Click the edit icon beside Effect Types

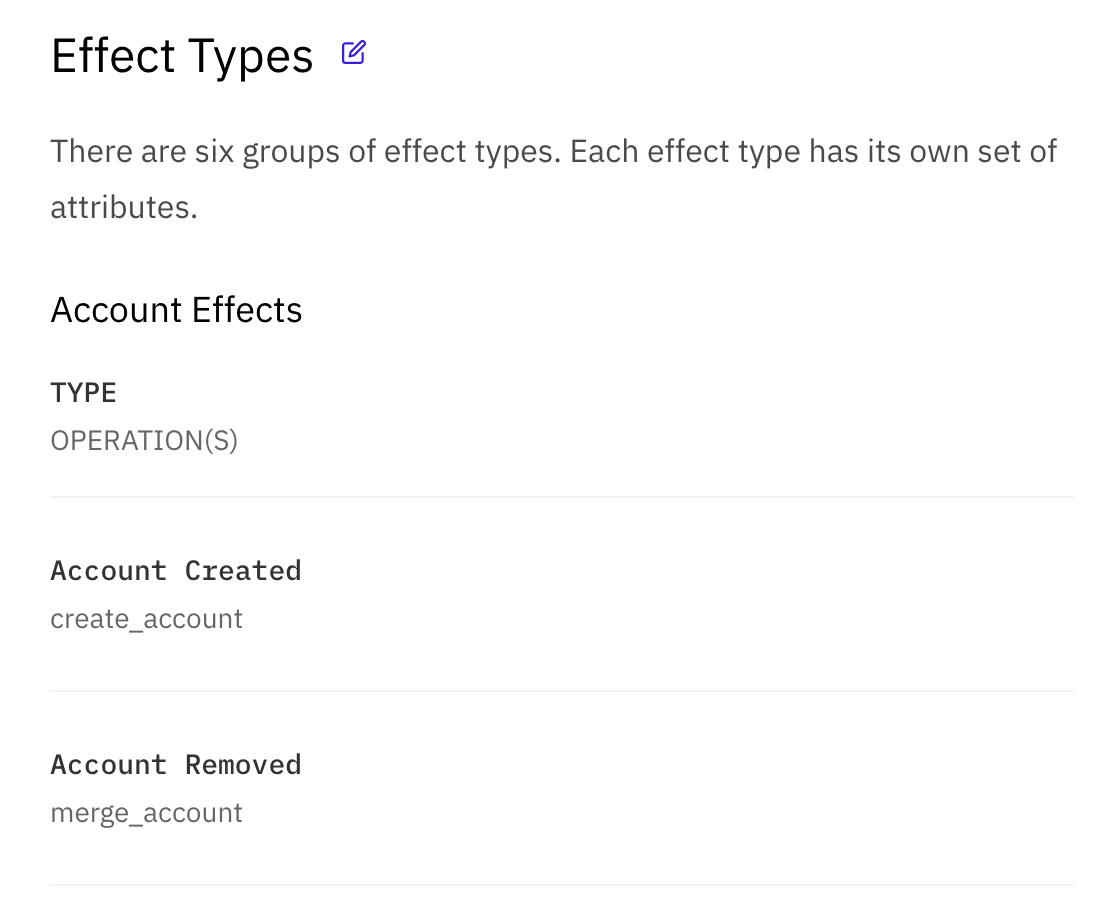pos(353,53)
